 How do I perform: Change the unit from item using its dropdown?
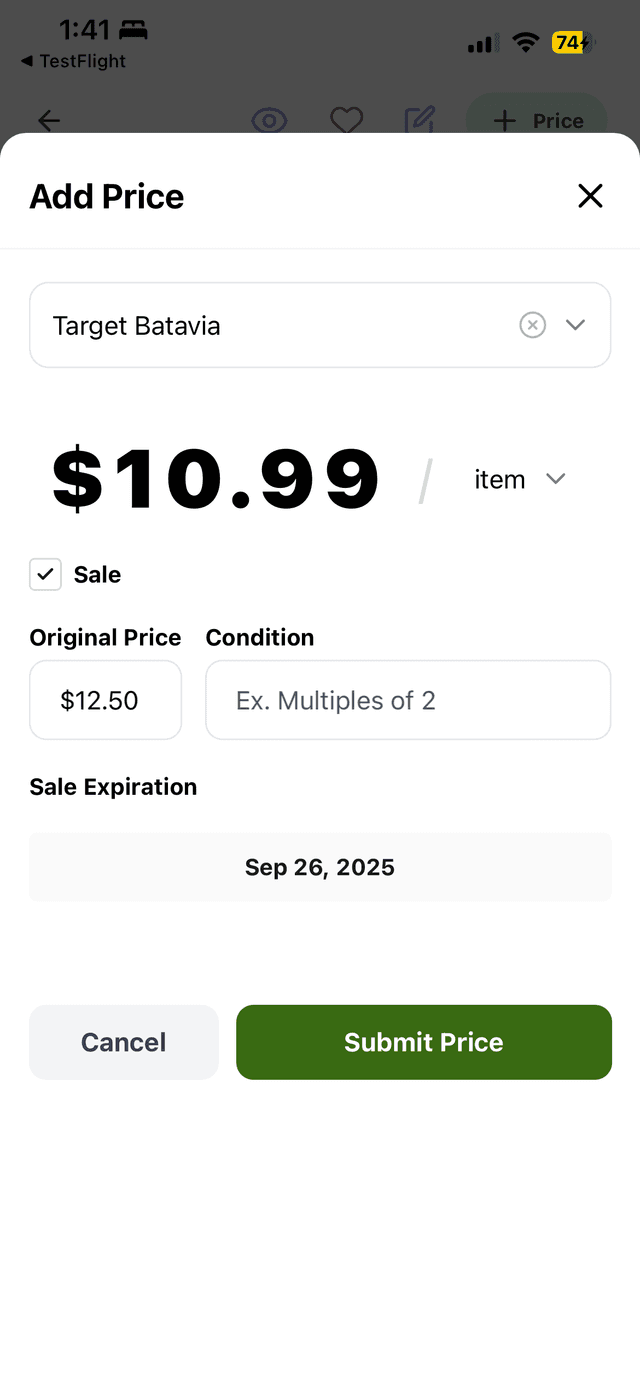pos(556,479)
